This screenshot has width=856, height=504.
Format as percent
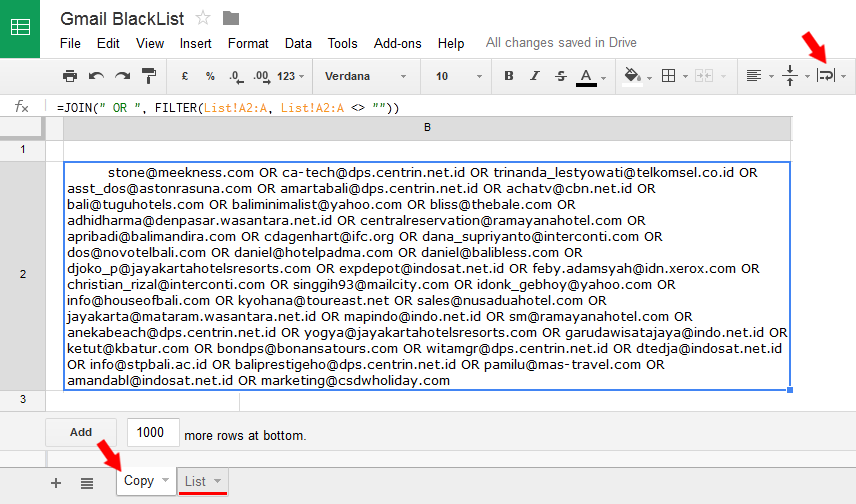point(210,76)
